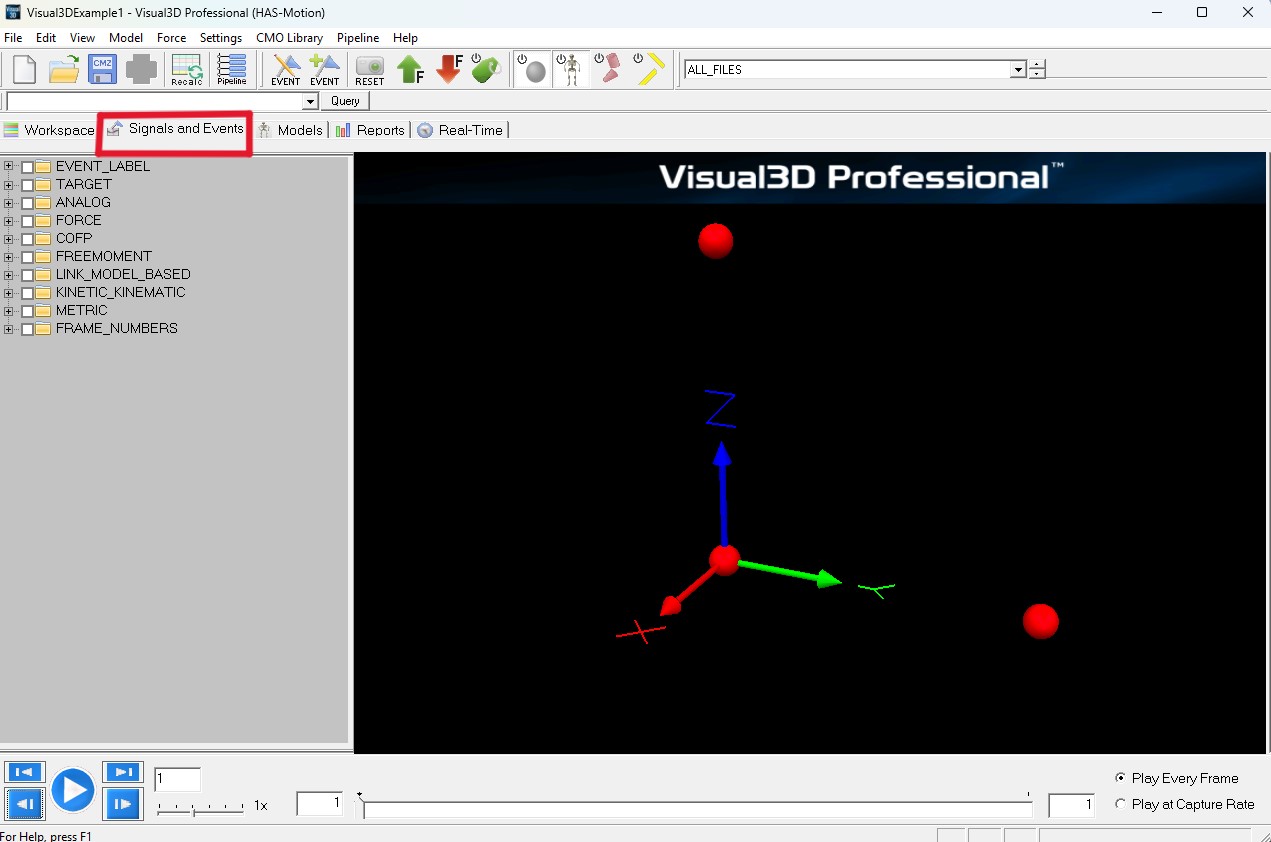1271x842 pixels.
Task: Click the delete EVENT toolbar icon
Action: (286, 70)
